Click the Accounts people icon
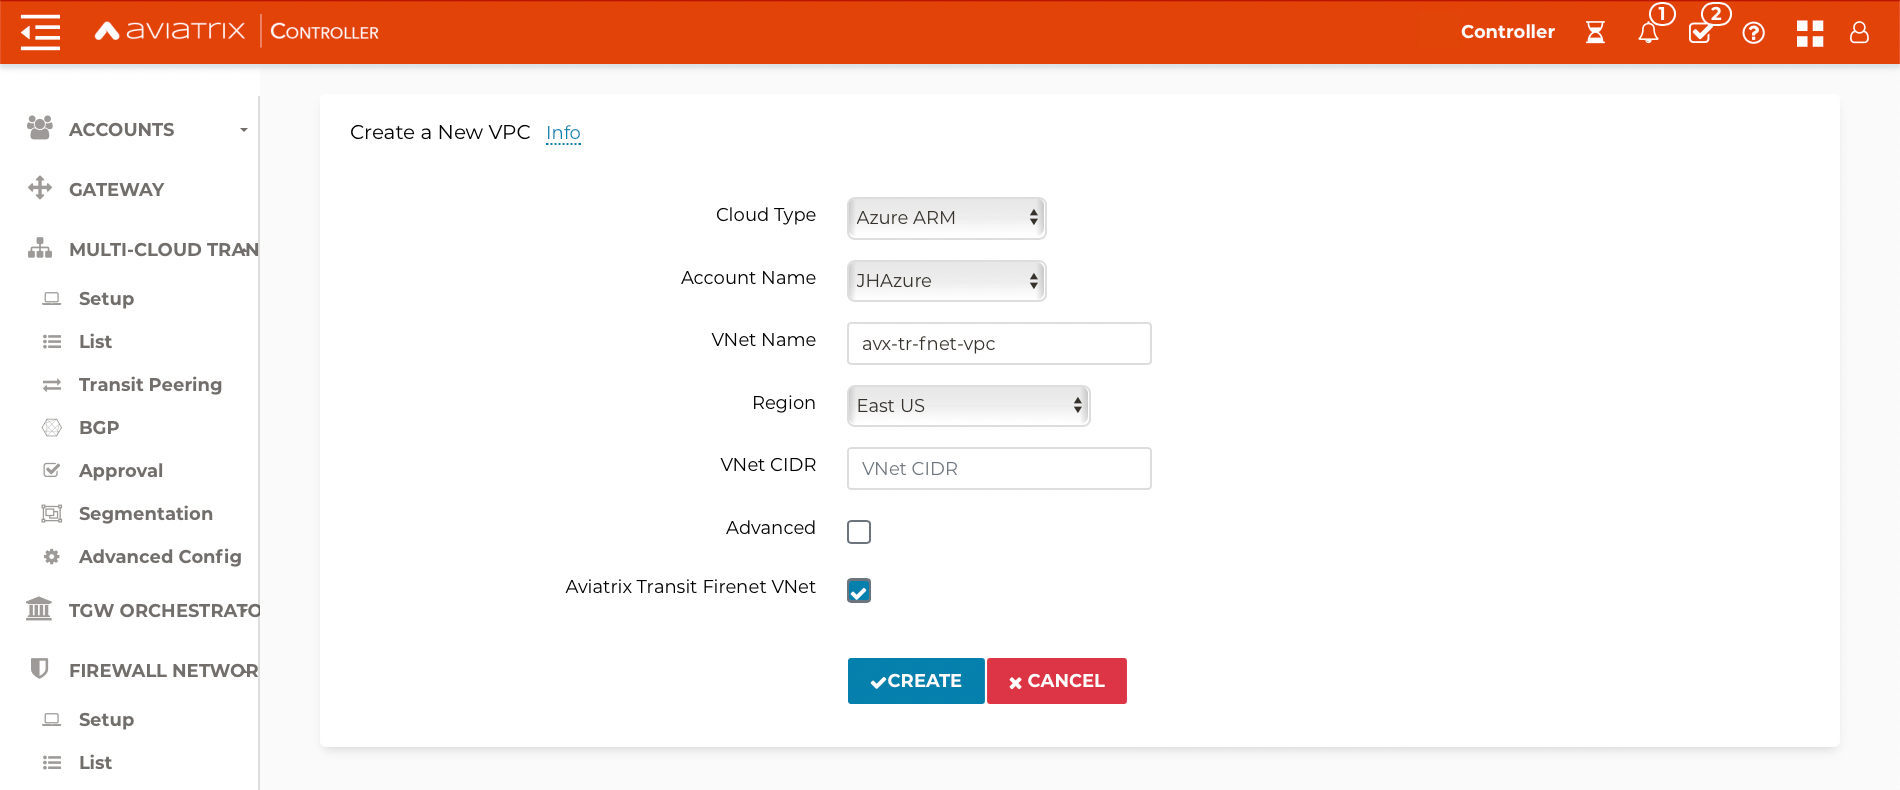The height and width of the screenshot is (790, 1900). pyautogui.click(x=40, y=128)
